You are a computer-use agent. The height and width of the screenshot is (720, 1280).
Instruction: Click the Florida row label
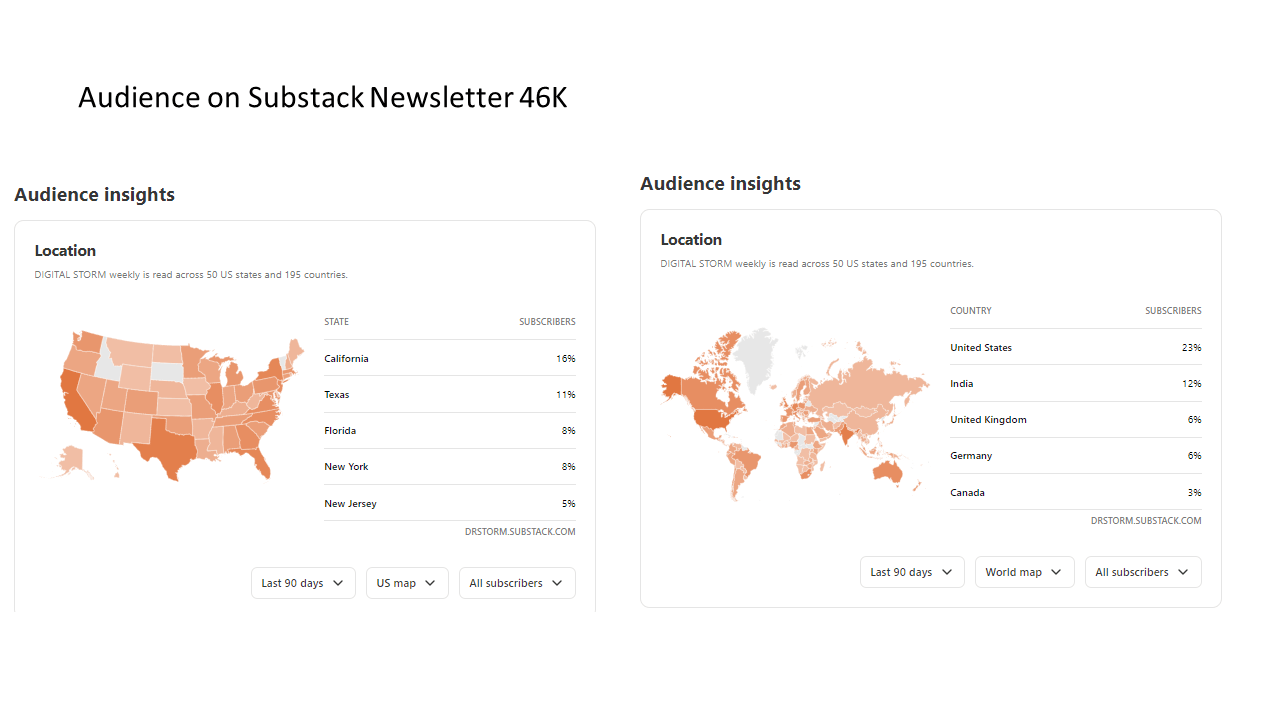click(x=340, y=431)
